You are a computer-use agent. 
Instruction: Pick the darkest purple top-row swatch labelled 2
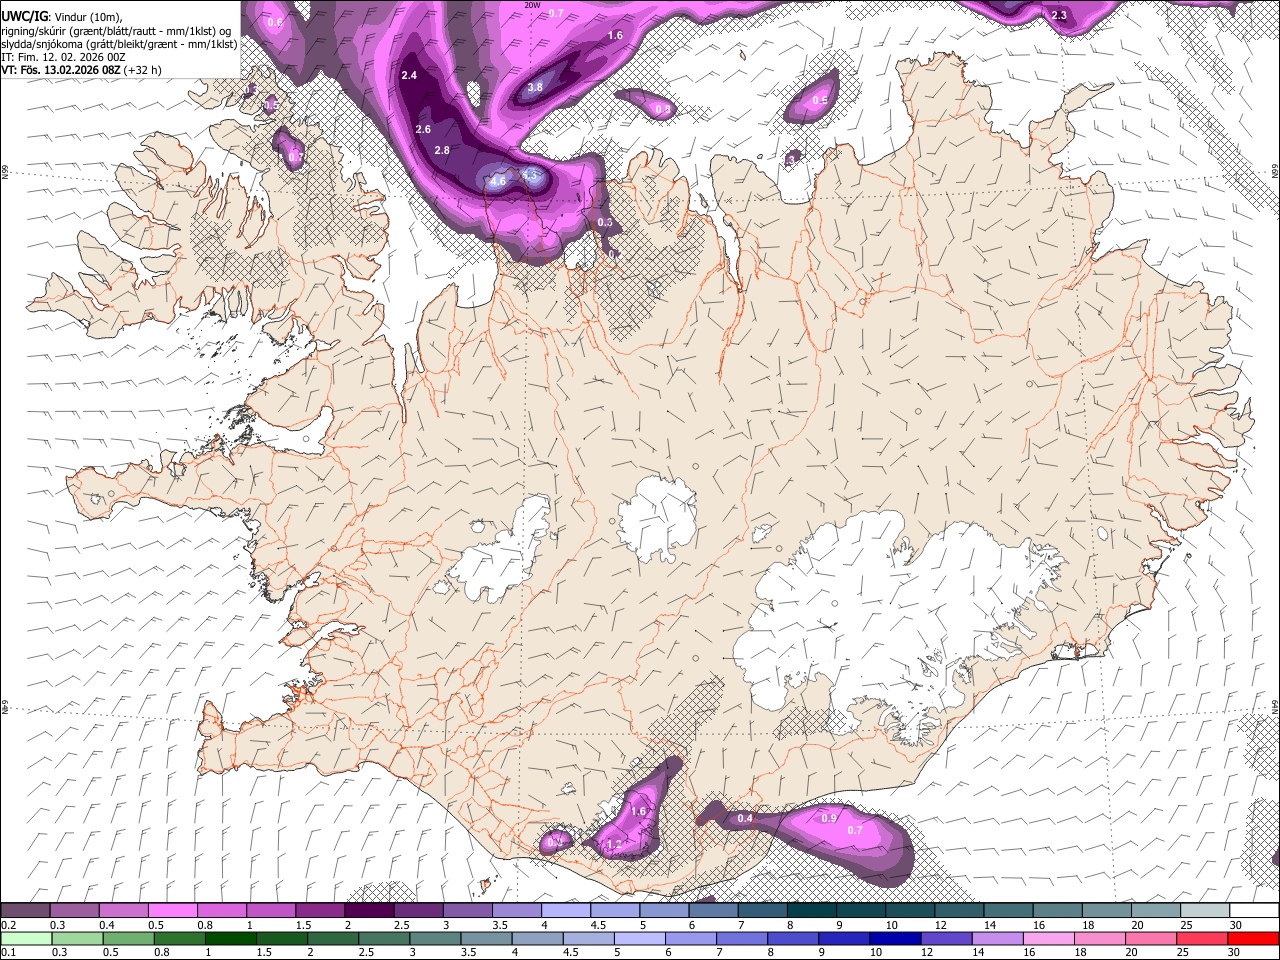pos(369,911)
